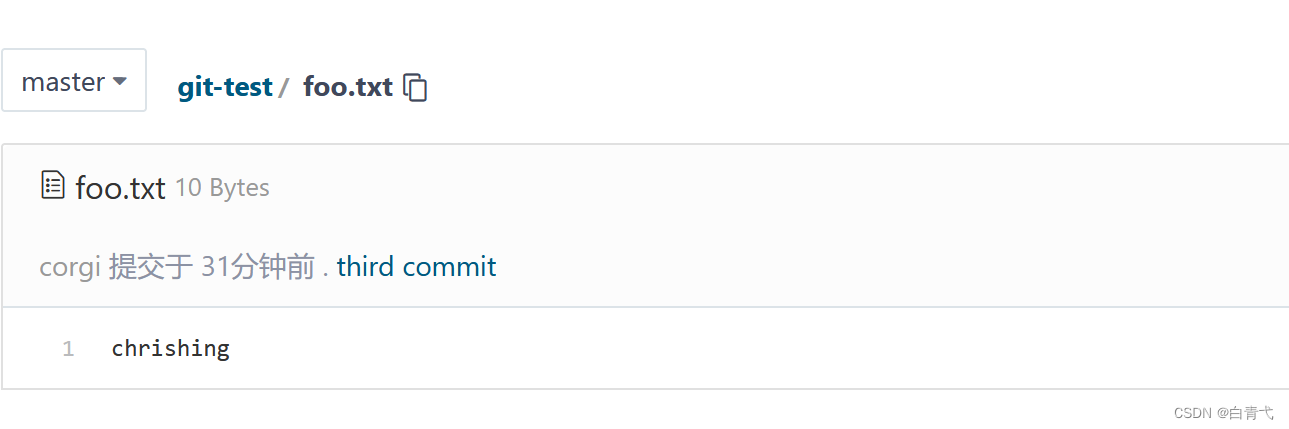This screenshot has width=1289, height=429.
Task: Go to the git-test repository breadcrumb
Action: tap(225, 87)
